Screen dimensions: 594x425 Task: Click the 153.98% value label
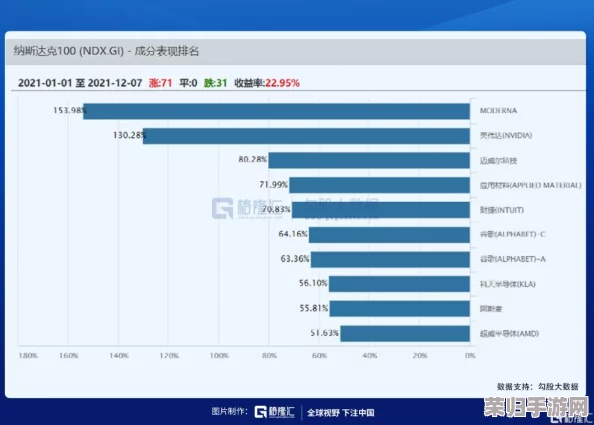70,110
